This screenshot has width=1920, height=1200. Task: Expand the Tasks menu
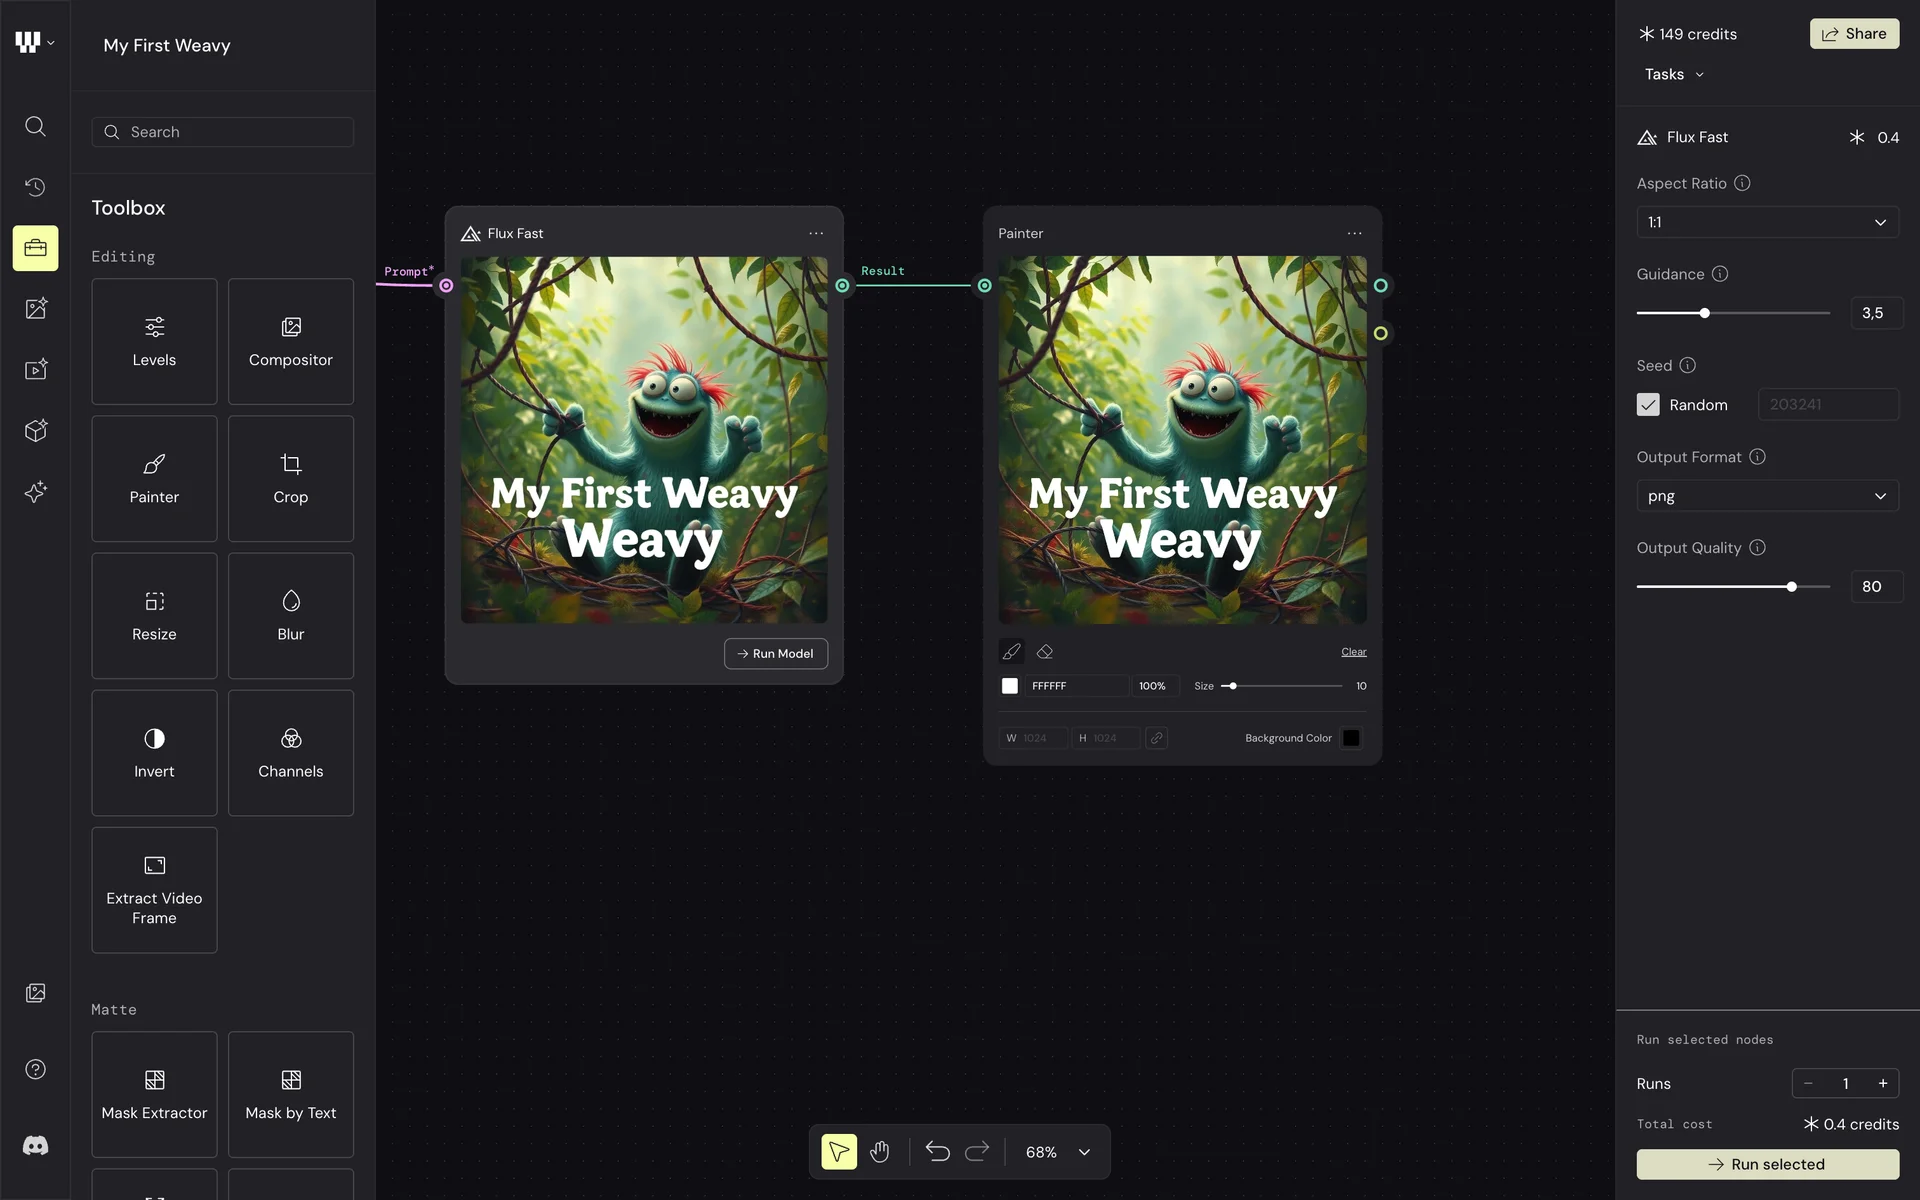[1674, 74]
